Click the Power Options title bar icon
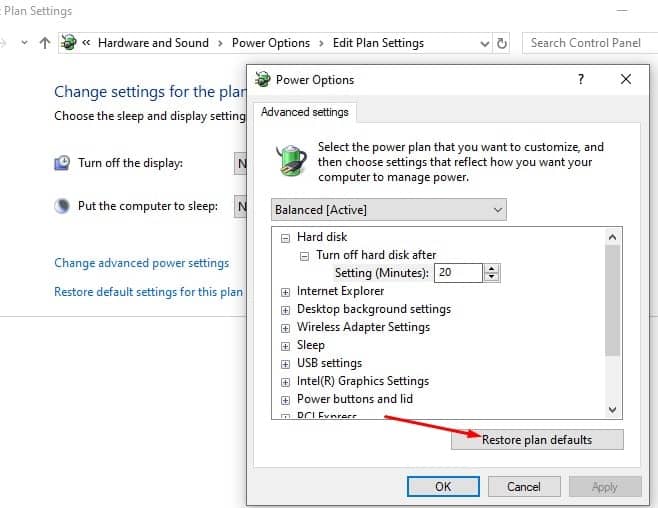 tap(263, 79)
